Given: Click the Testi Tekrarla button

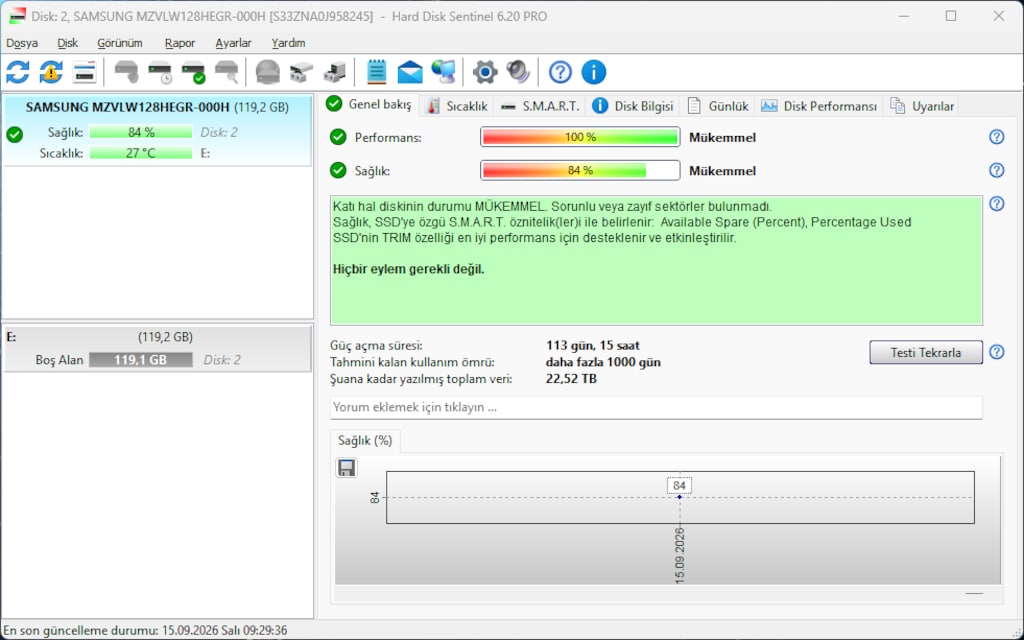Looking at the screenshot, I should (x=925, y=353).
